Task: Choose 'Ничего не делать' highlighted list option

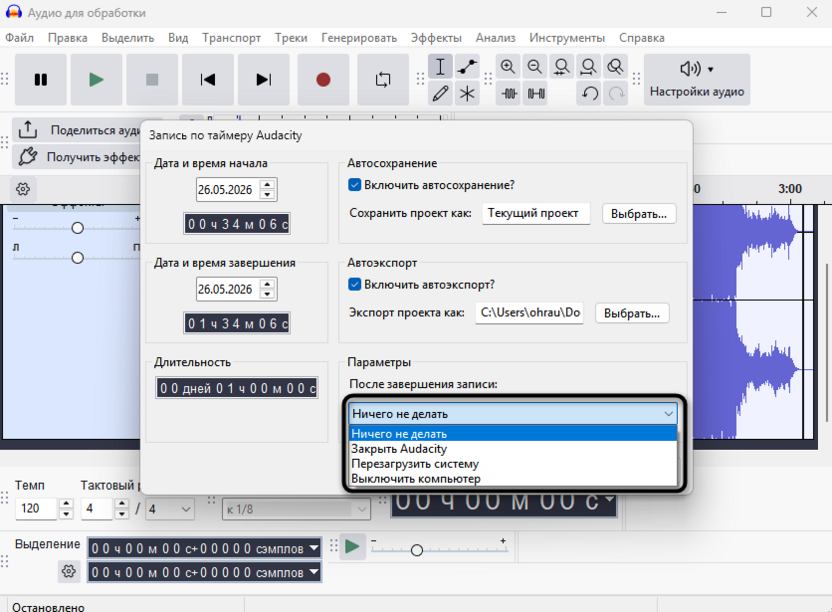Action: point(513,434)
